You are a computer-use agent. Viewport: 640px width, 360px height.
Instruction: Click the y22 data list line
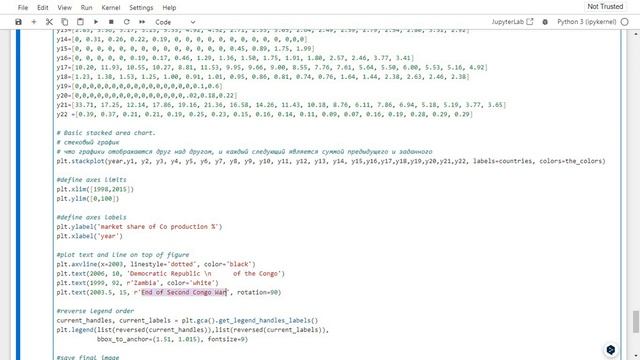click(265, 114)
